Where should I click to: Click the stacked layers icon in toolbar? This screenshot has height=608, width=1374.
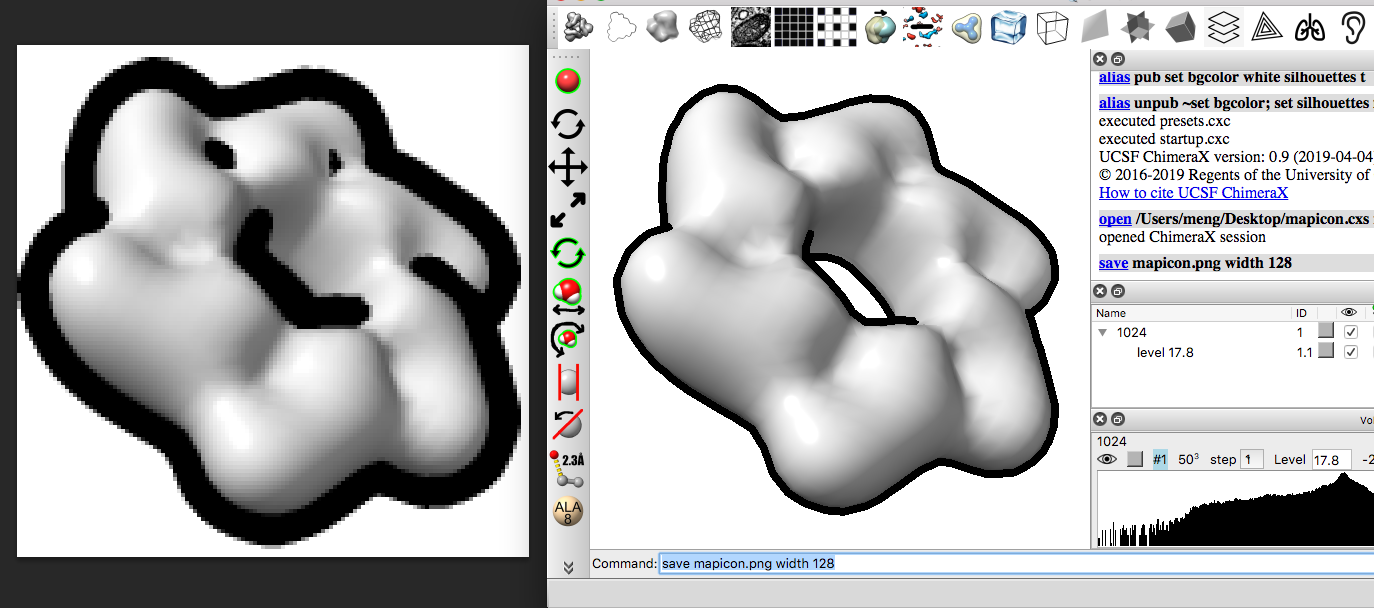1222,27
